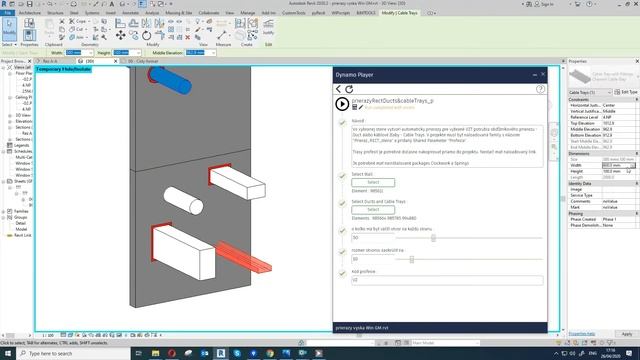Adjust the rounding slider in Dynamo Player
The height and width of the screenshot is (360, 640).
(412, 259)
